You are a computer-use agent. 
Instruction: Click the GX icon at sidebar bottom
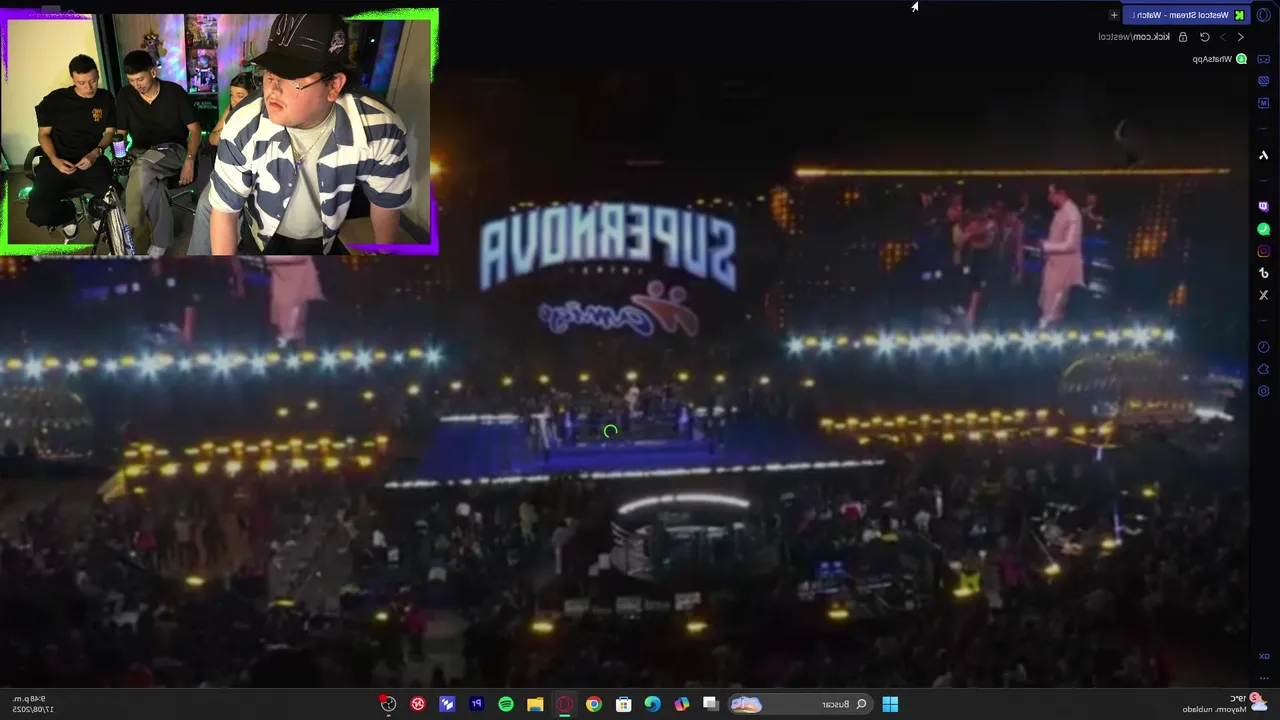[x=1263, y=657]
